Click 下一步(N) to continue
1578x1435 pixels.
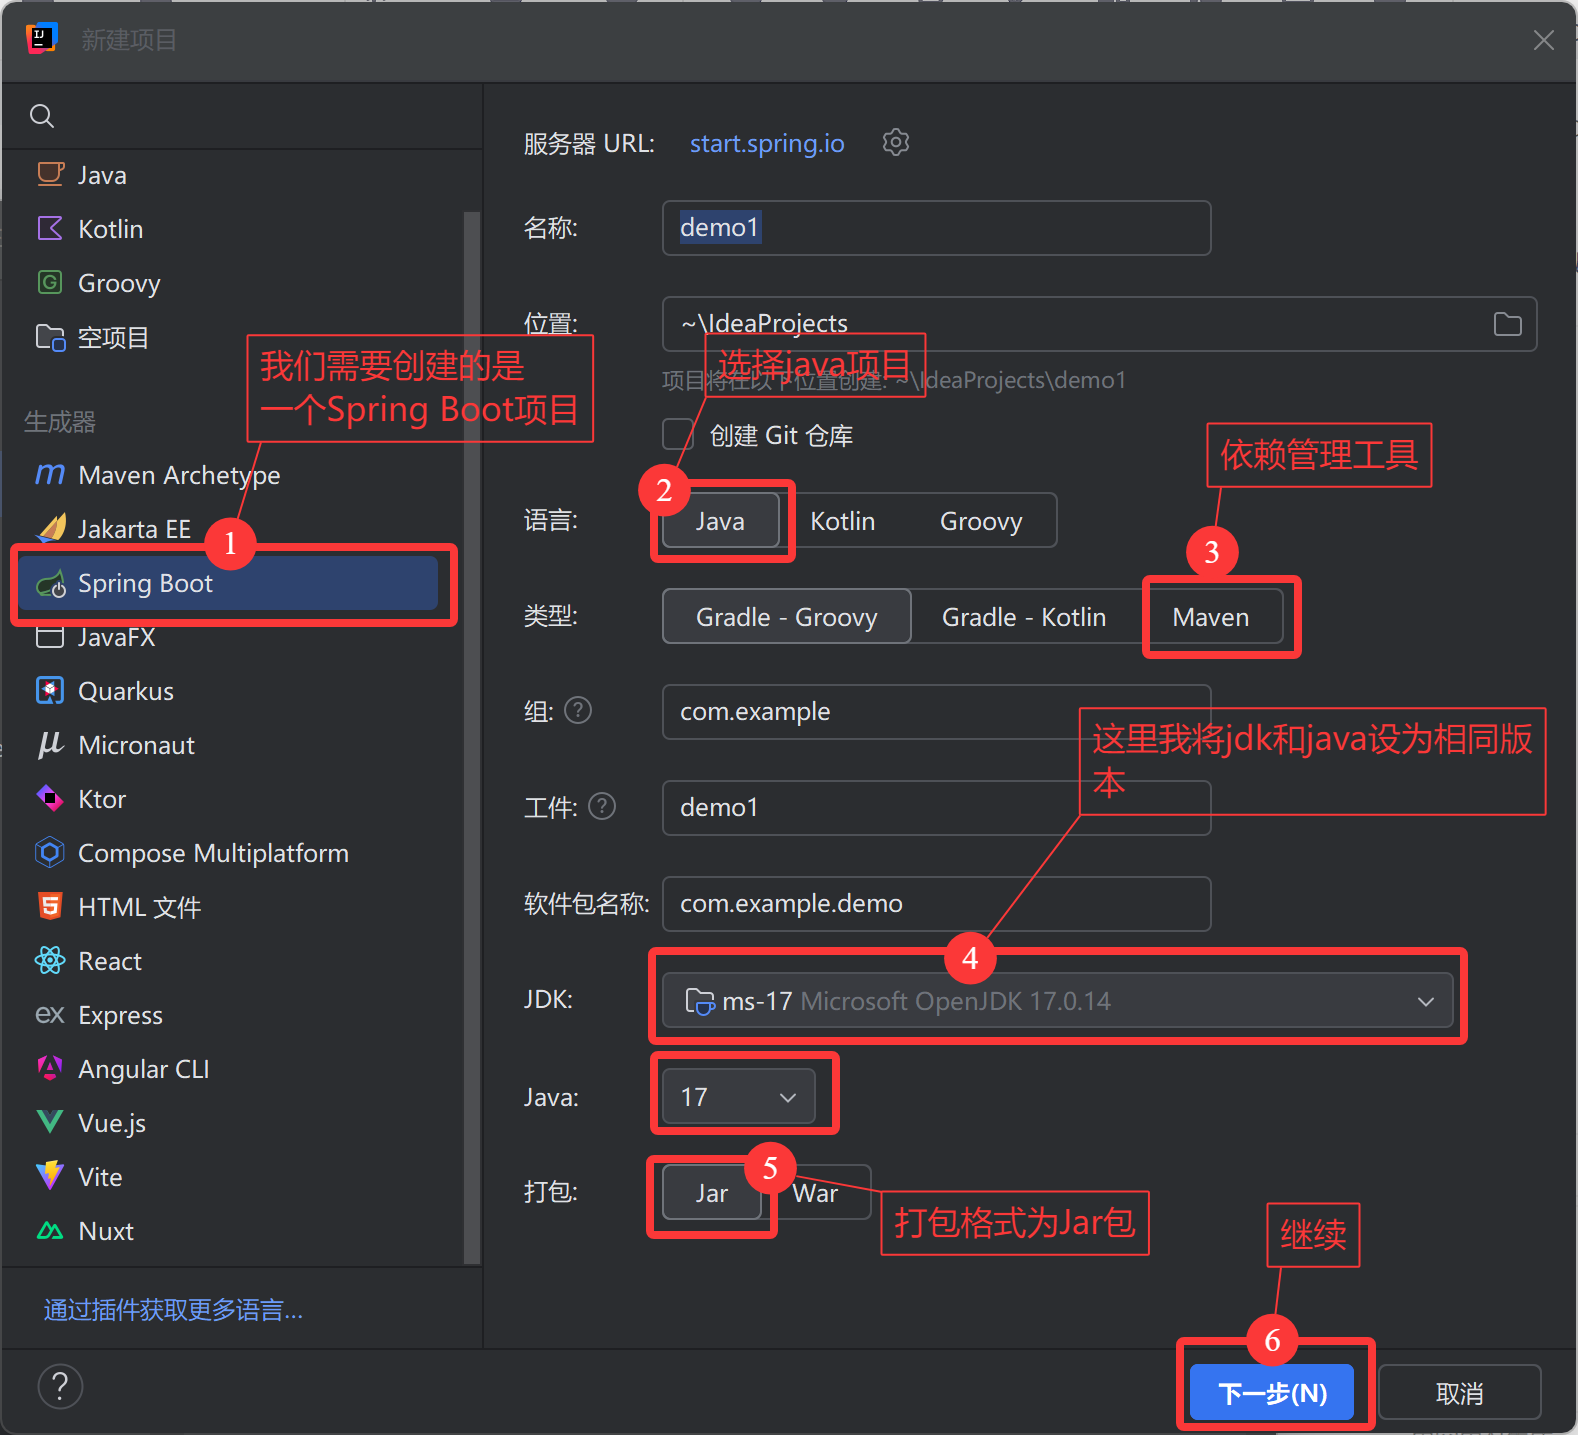coord(1272,1392)
